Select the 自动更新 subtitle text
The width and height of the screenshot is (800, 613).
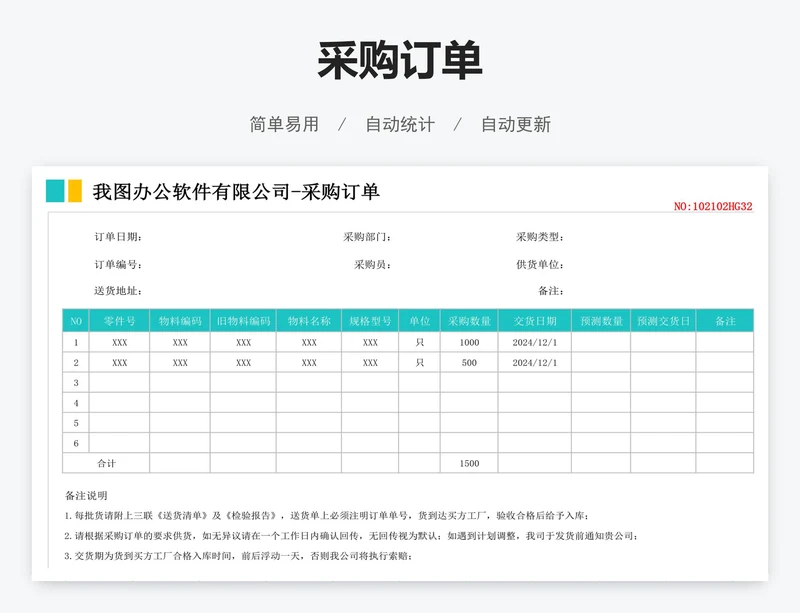(516, 124)
